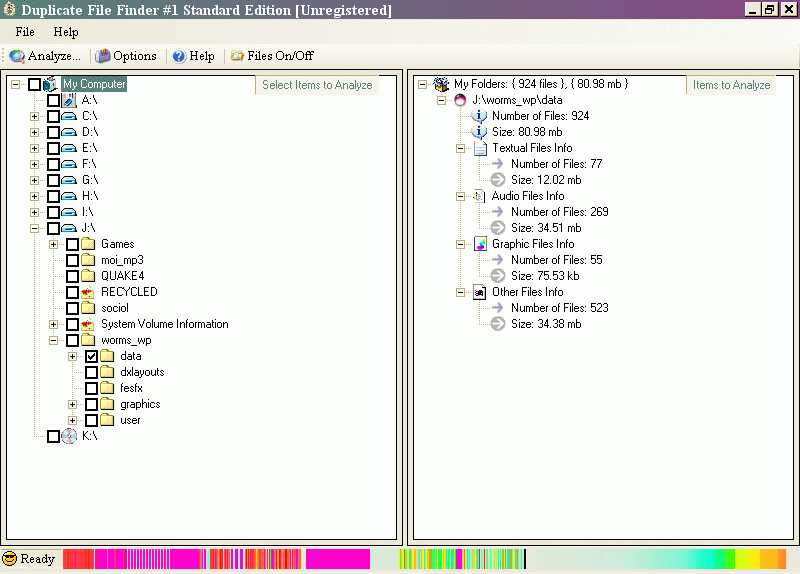Collapse the My Folders node in right panel
The width and height of the screenshot is (800, 574).
422,84
